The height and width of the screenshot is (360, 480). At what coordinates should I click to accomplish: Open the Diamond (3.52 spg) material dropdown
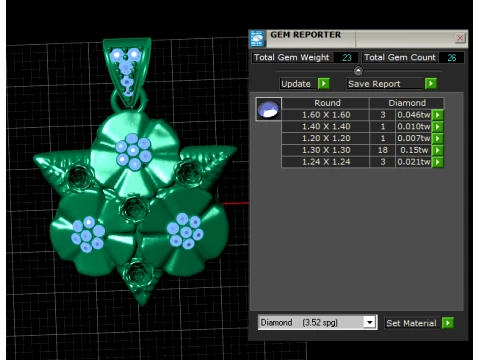[x=369, y=322]
